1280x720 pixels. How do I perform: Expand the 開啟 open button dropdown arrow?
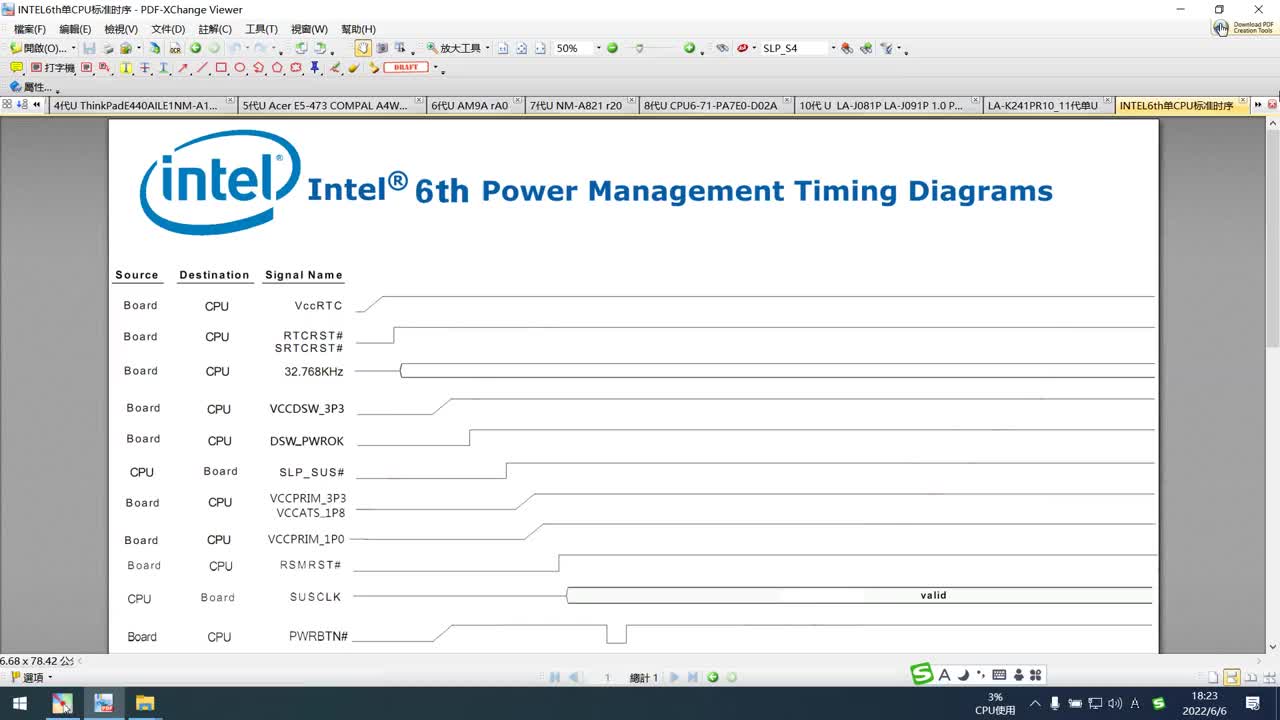click(73, 48)
